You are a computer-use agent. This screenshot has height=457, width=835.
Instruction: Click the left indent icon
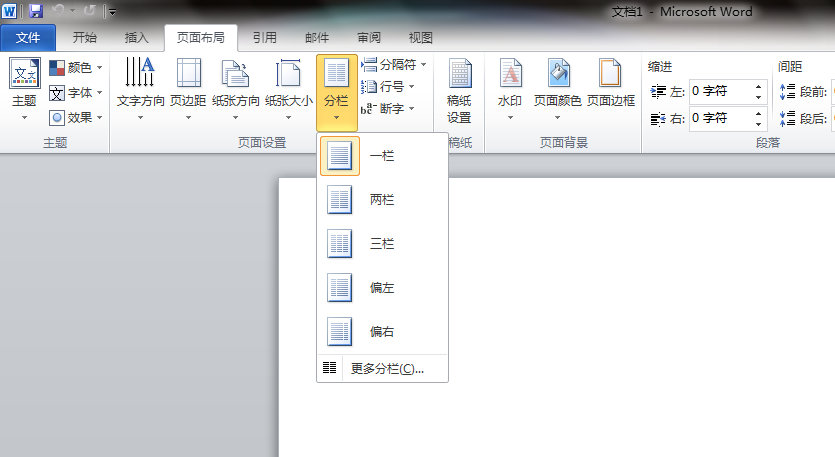pyautogui.click(x=658, y=92)
